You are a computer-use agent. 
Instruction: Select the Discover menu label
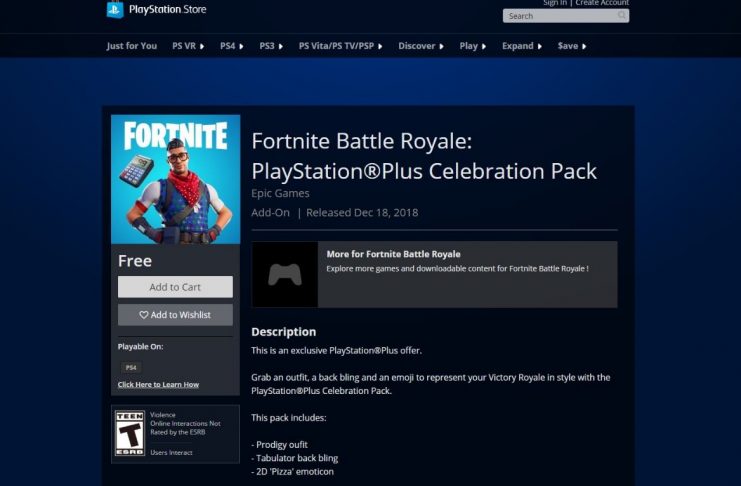pos(416,46)
